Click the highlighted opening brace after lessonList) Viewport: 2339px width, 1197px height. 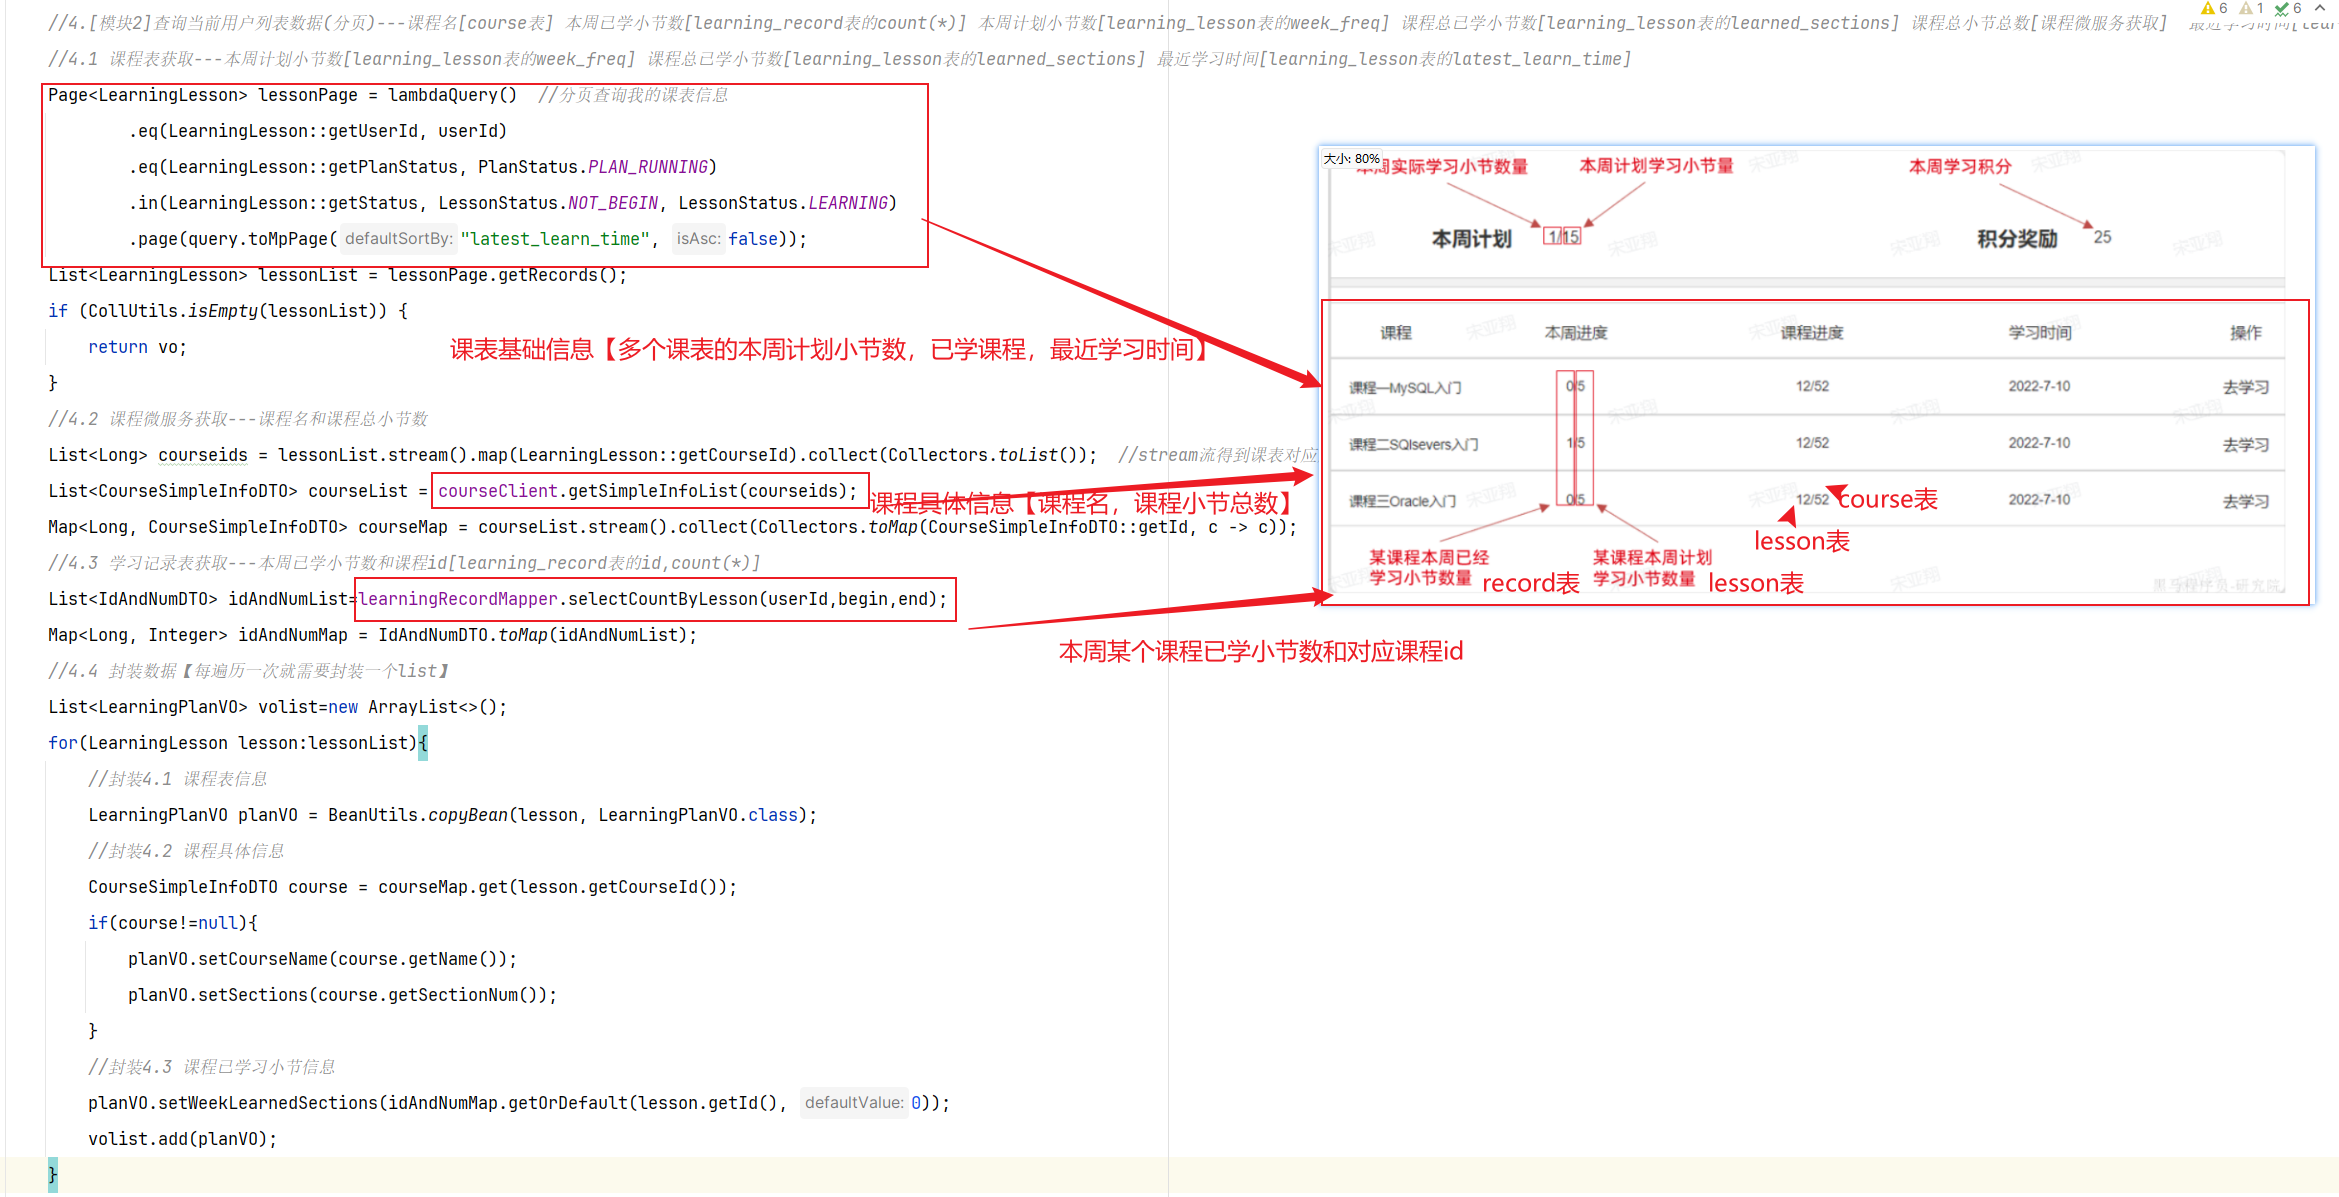(423, 743)
